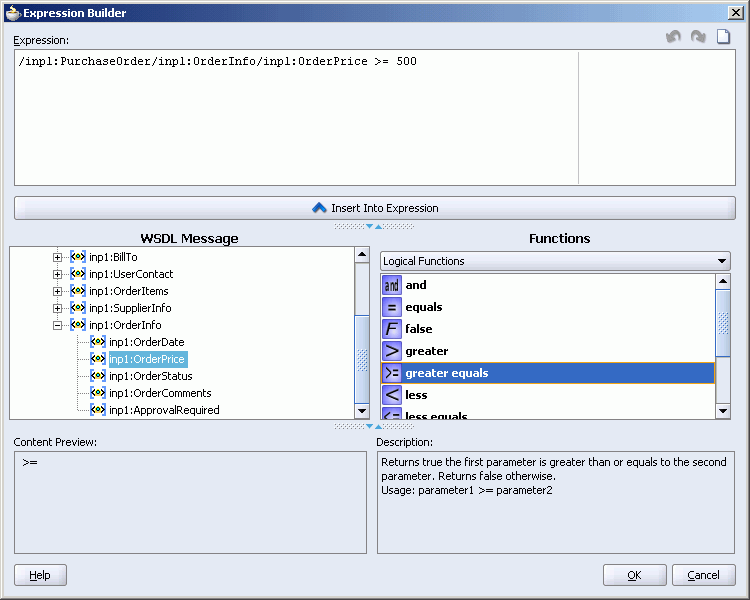This screenshot has width=750, height=600.
Task: Expand the inp1:UserContact node
Action: pyautogui.click(x=57, y=274)
